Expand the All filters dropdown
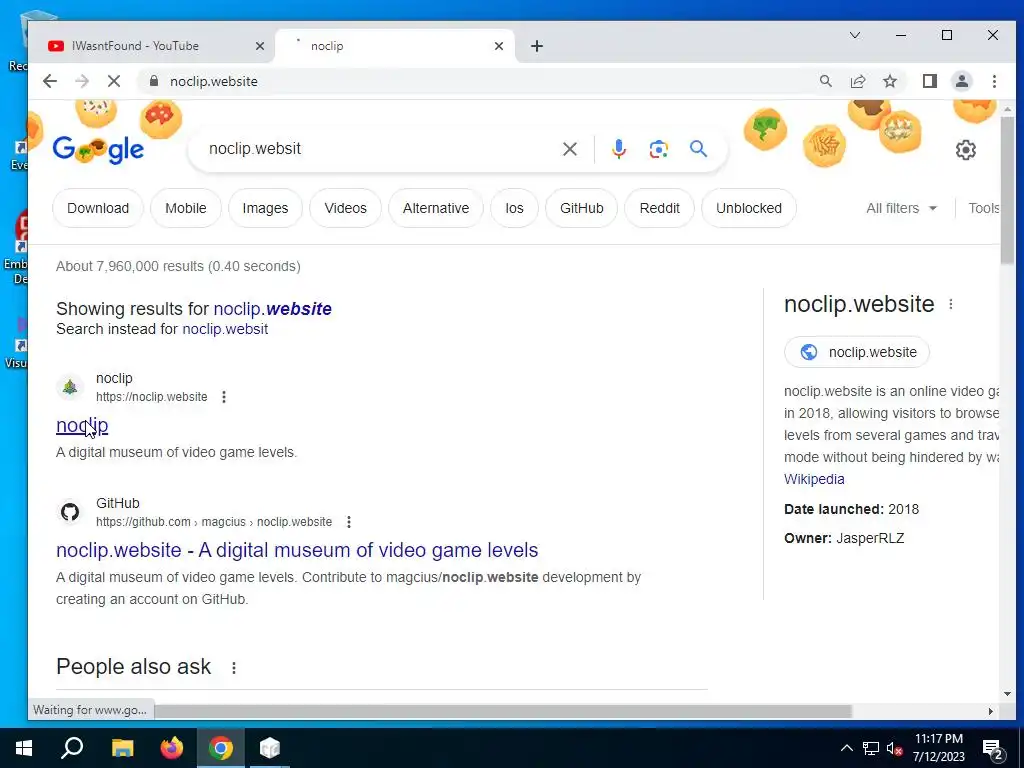 click(x=901, y=208)
